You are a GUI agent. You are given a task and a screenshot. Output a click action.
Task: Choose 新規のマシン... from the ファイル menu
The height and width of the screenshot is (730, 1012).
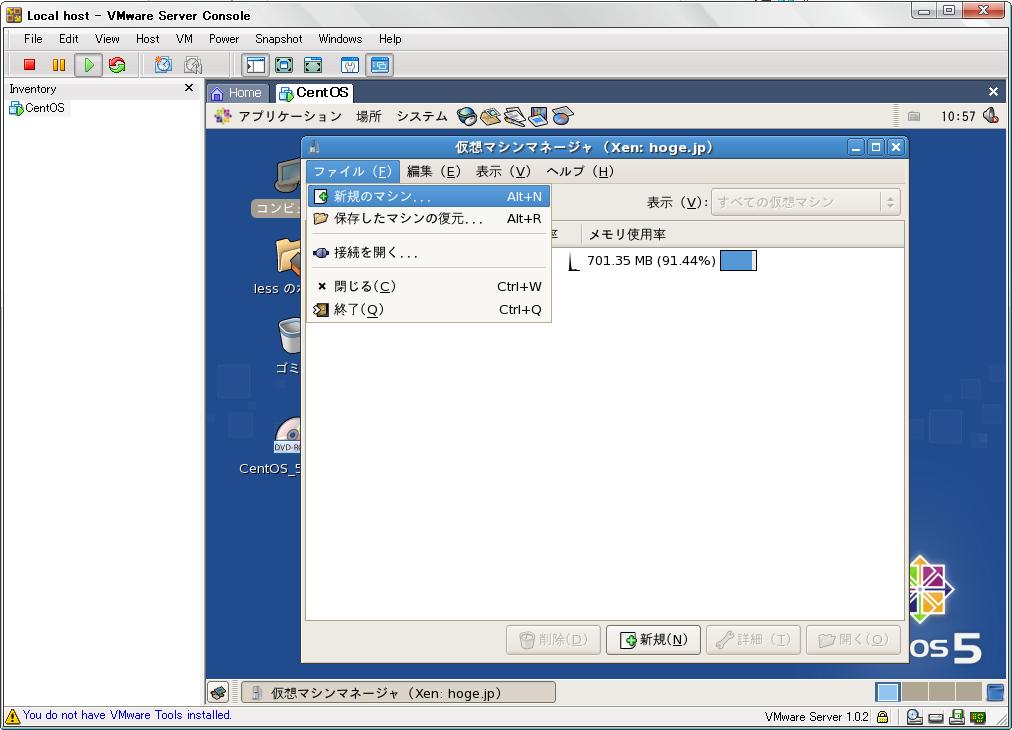click(429, 196)
